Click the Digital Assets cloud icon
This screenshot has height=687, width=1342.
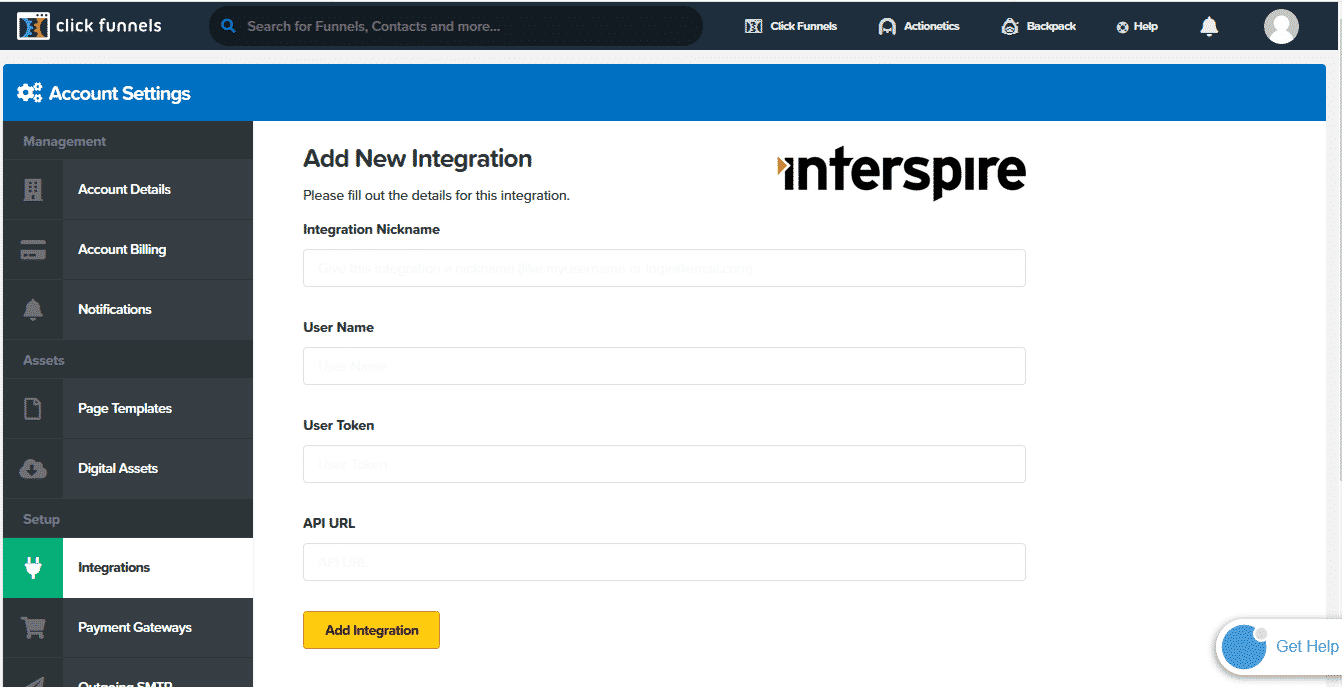(33, 468)
